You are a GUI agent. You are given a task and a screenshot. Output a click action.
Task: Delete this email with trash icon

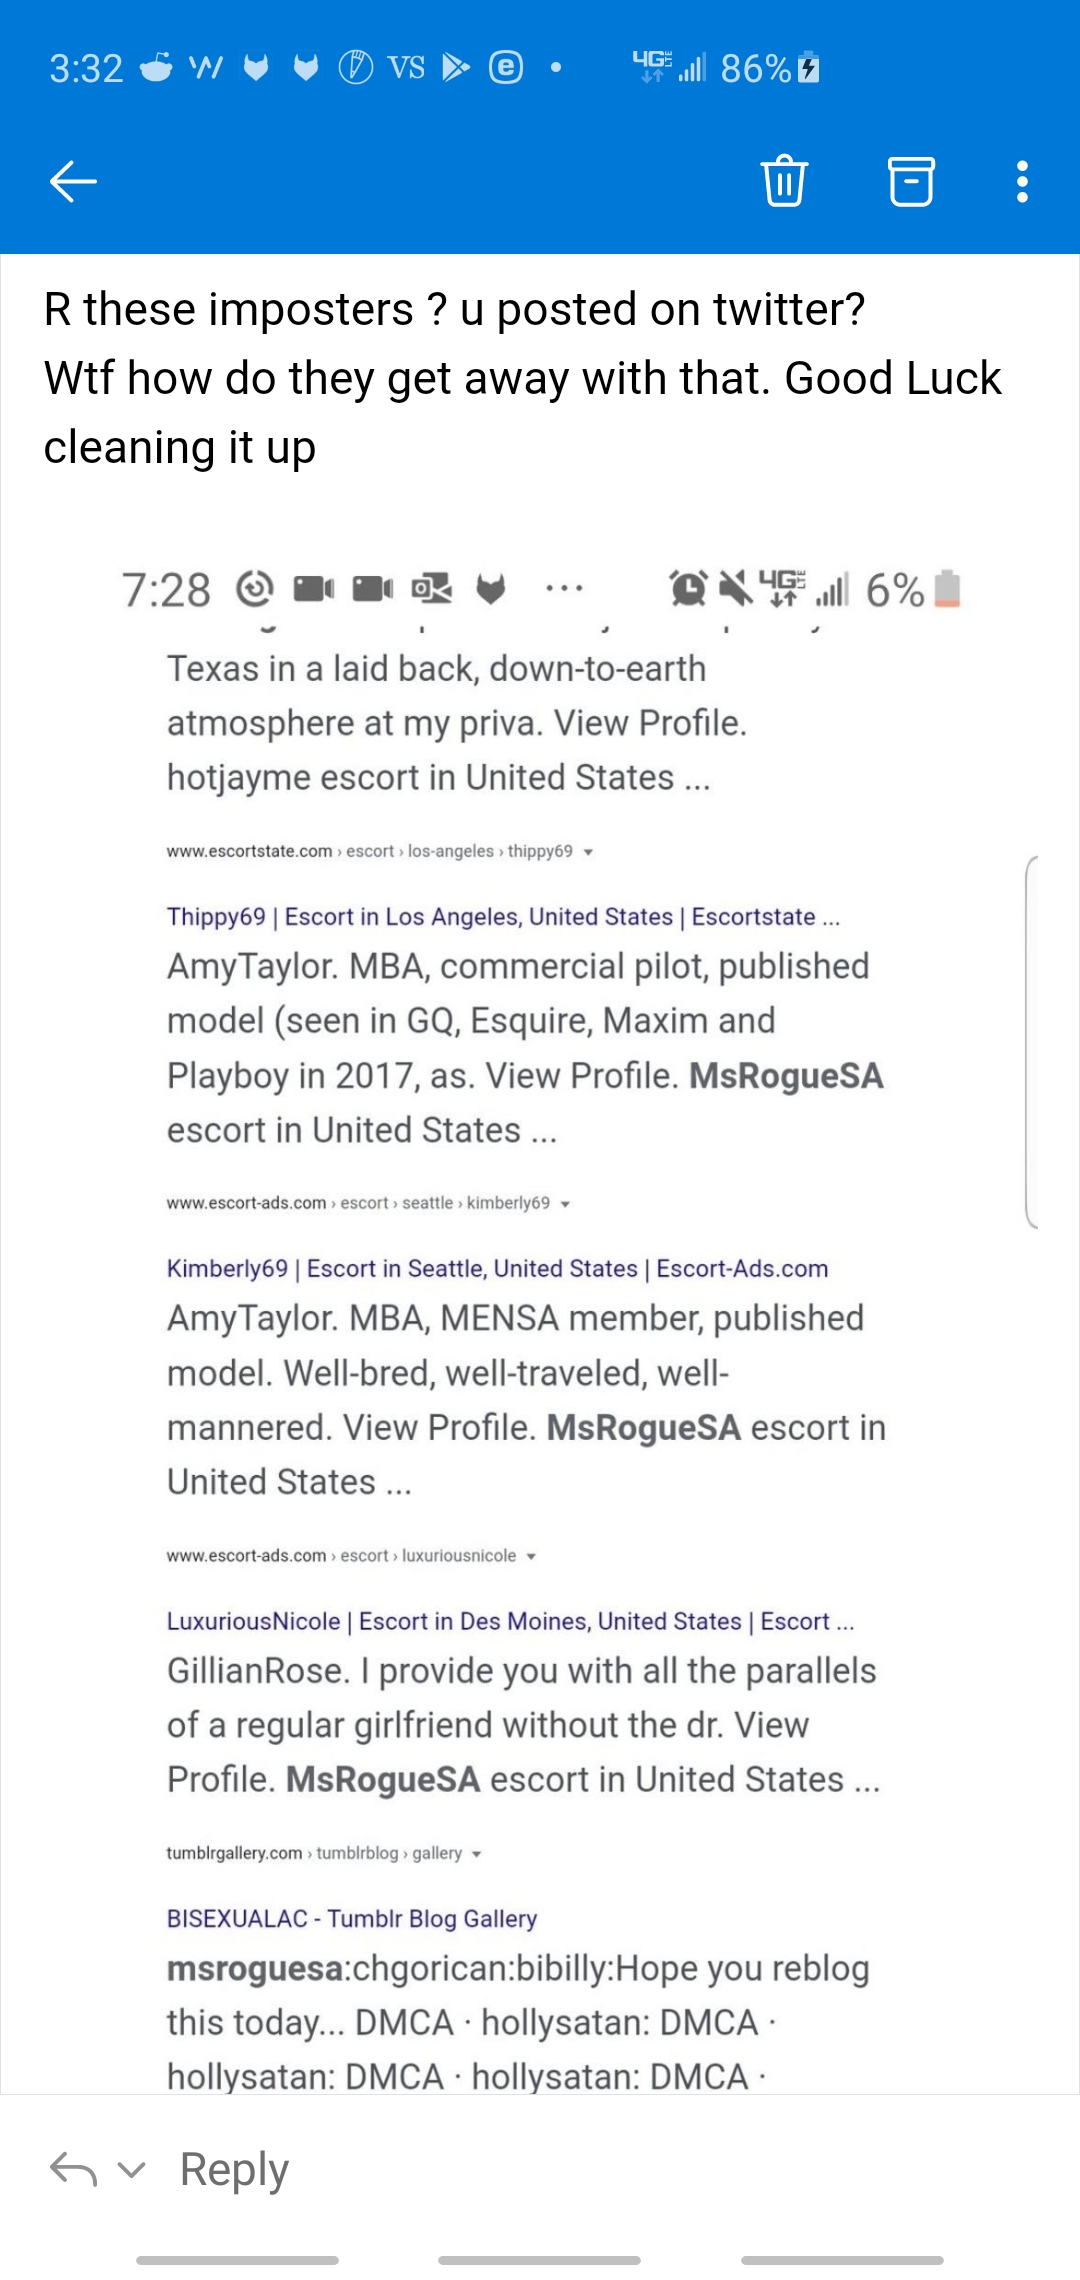tap(785, 181)
